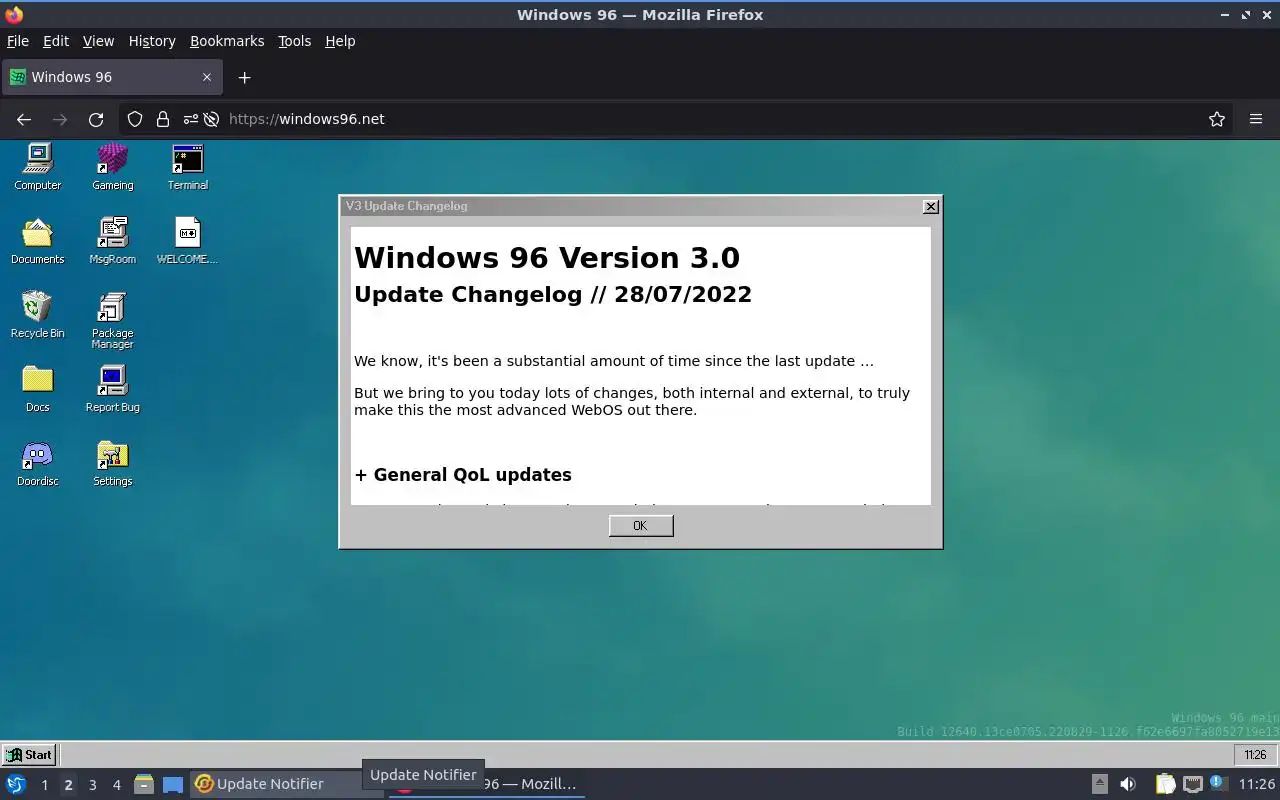Open the View menu
This screenshot has height=800, width=1280.
98,41
